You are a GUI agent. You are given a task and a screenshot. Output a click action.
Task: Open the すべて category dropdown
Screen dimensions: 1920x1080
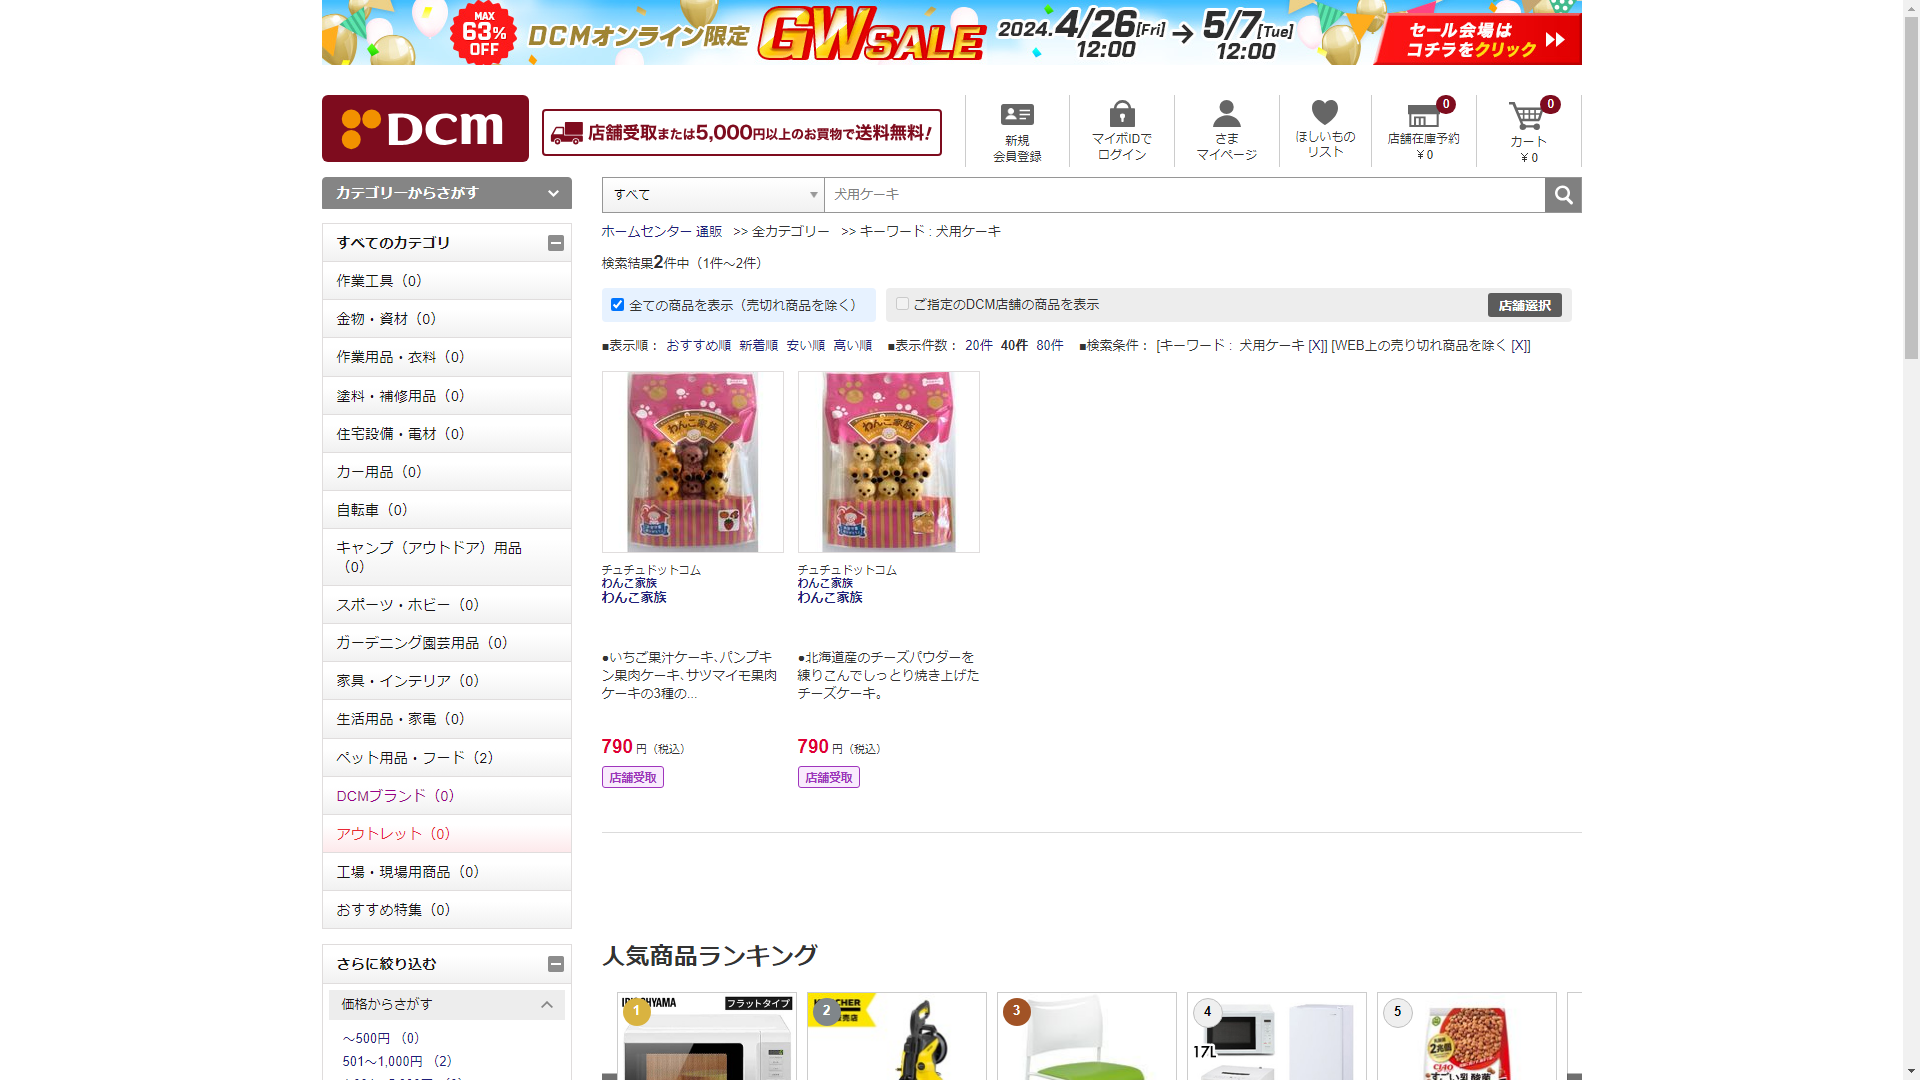[x=713, y=195]
